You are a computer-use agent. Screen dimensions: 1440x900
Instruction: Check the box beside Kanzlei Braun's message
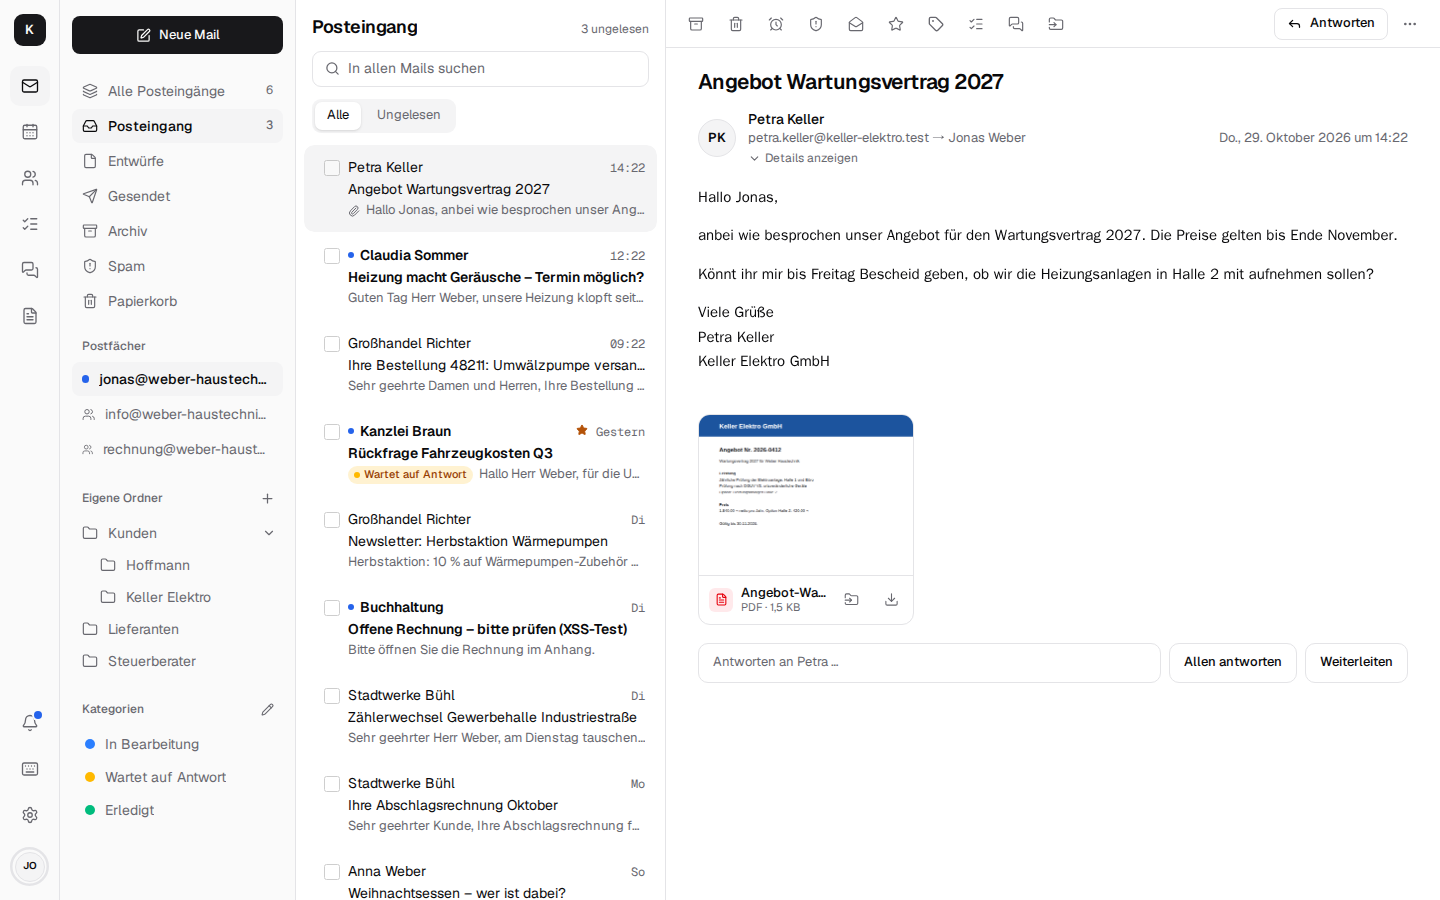[x=332, y=432]
